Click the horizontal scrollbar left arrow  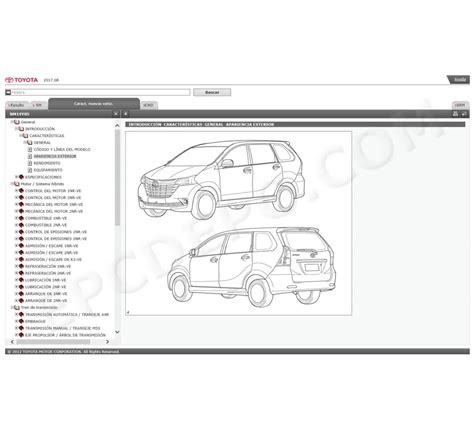point(12,342)
